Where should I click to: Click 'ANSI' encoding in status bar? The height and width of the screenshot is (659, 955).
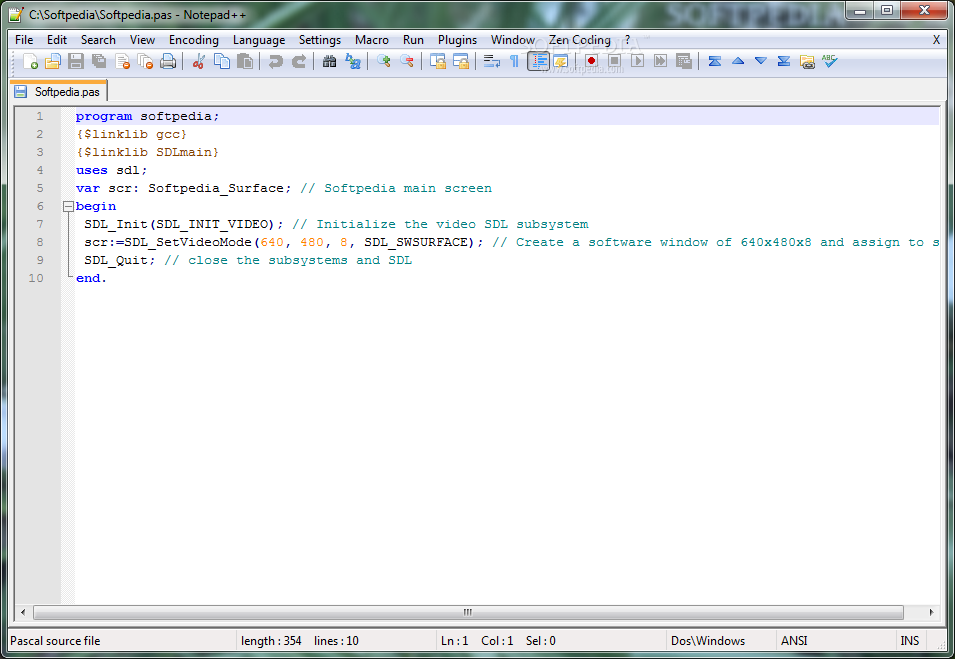pos(794,641)
